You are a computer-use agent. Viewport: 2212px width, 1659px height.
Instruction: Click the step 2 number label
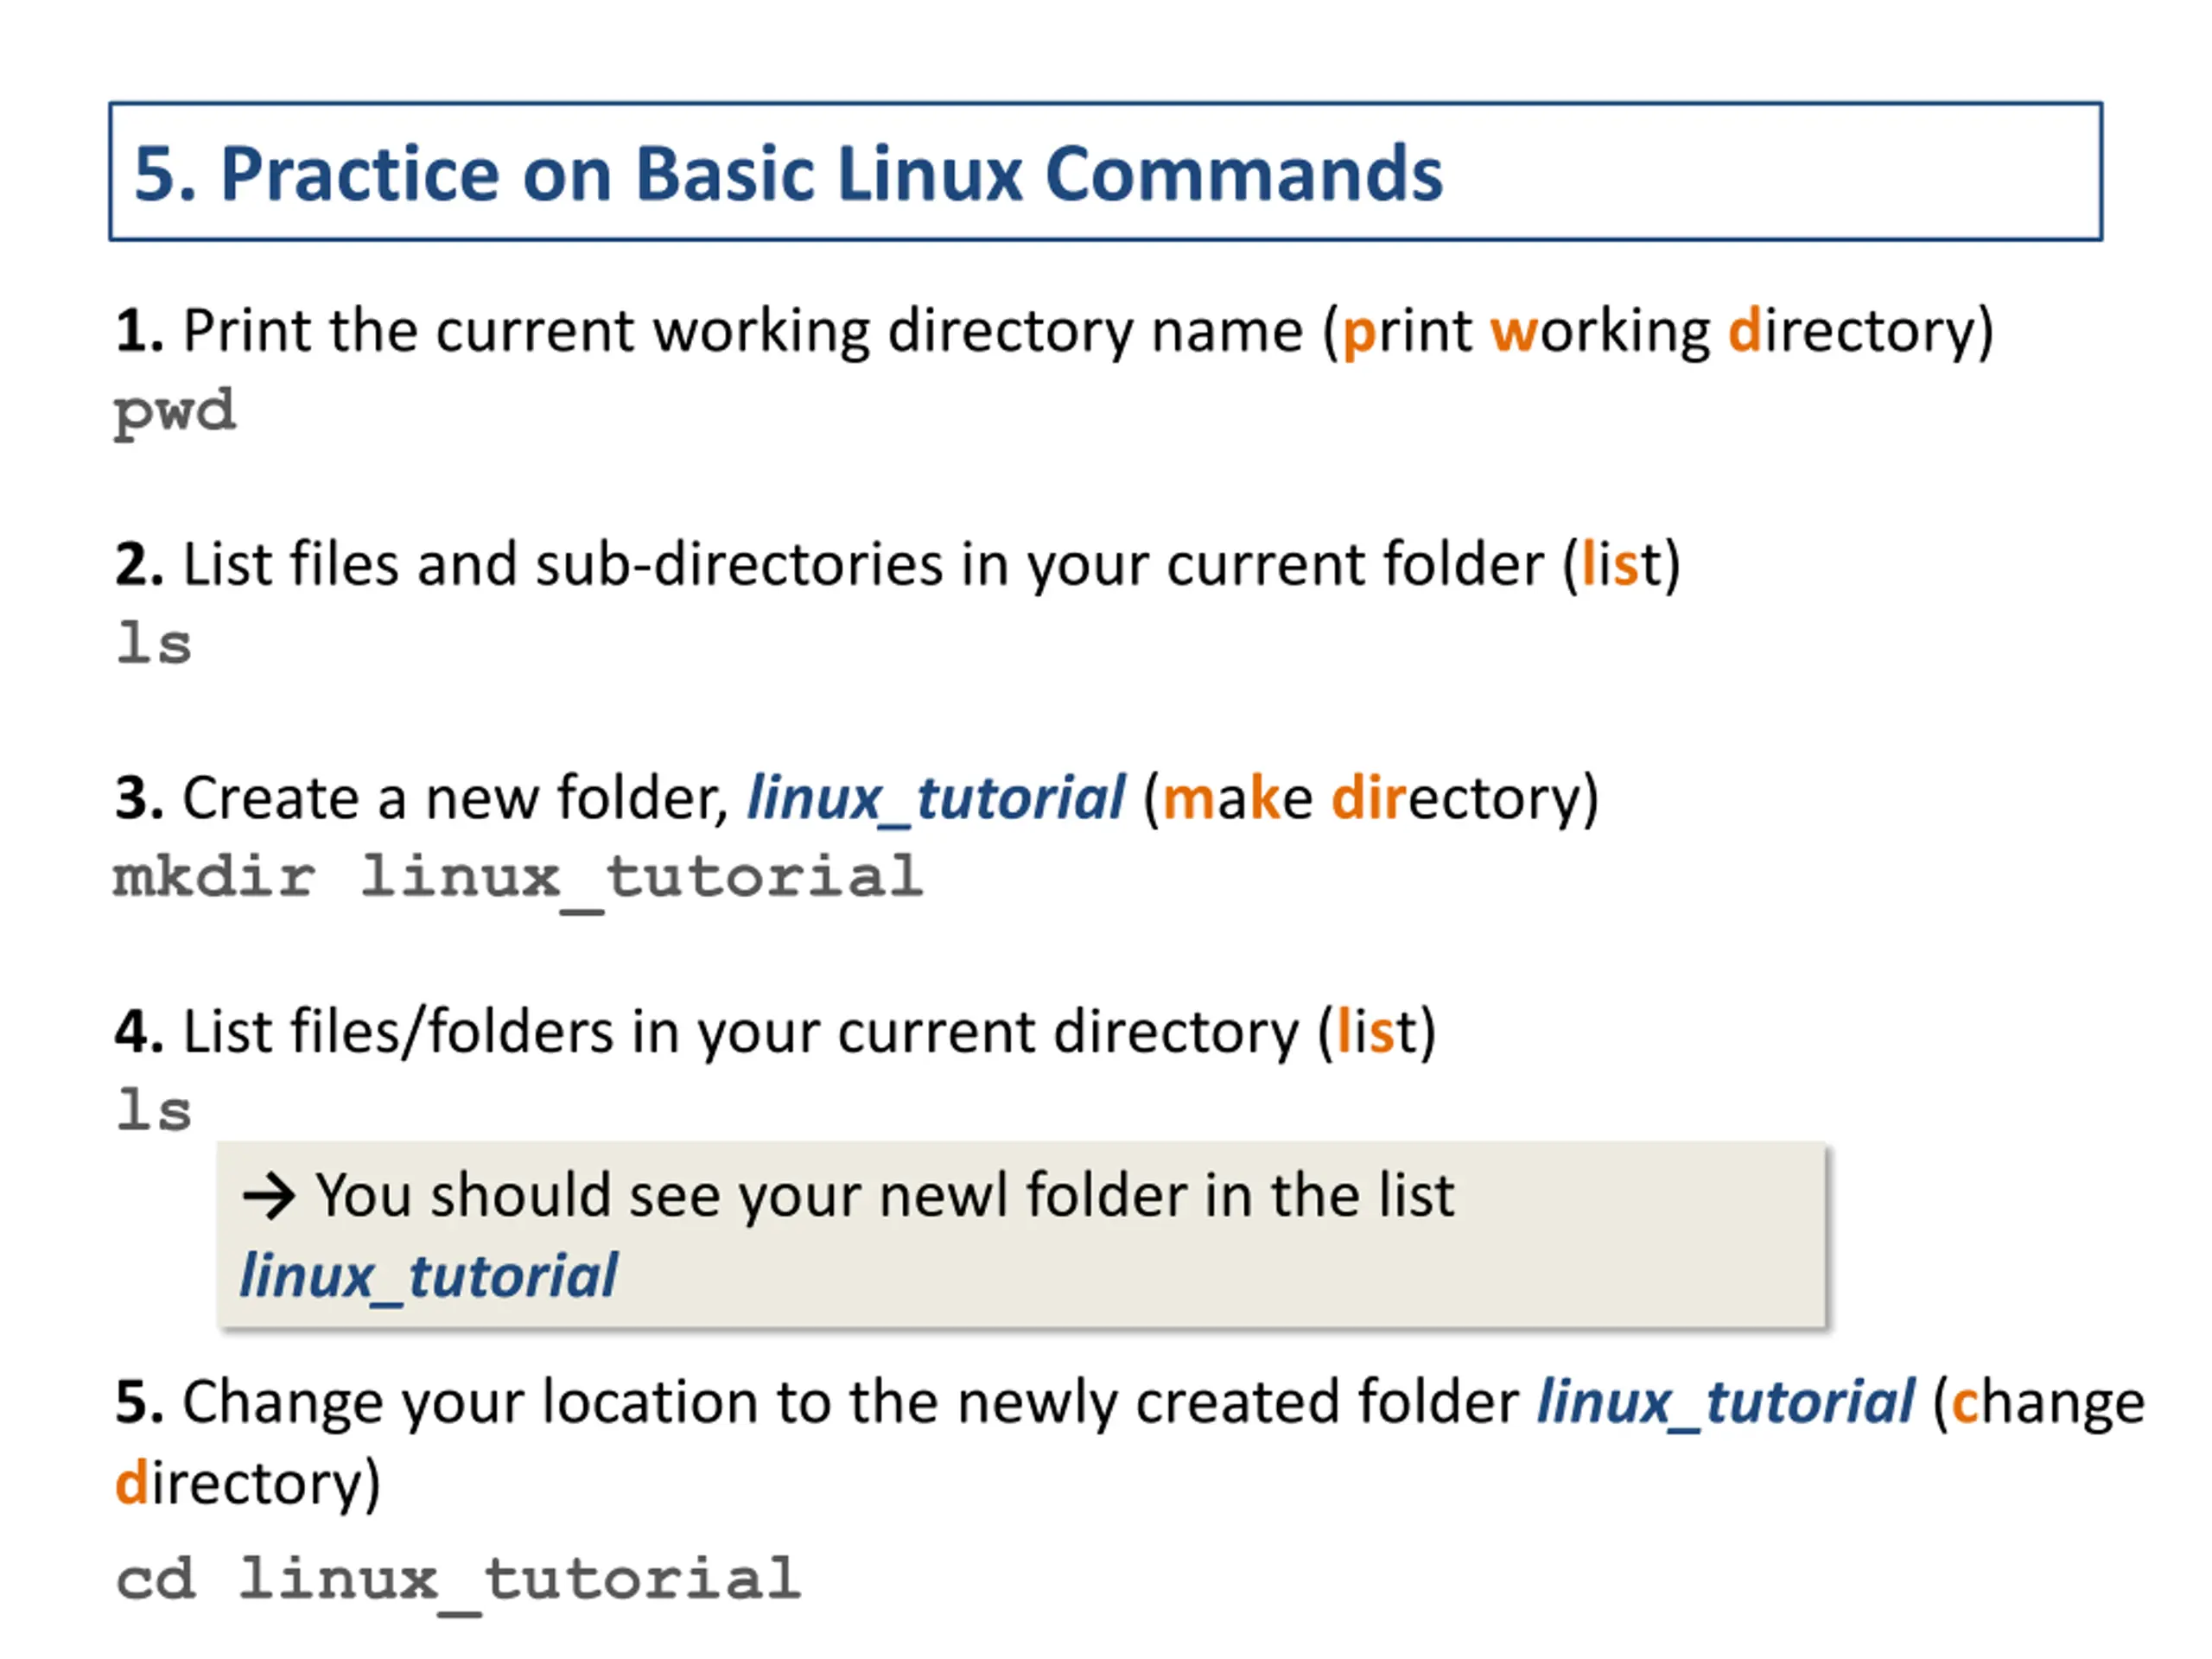(139, 565)
